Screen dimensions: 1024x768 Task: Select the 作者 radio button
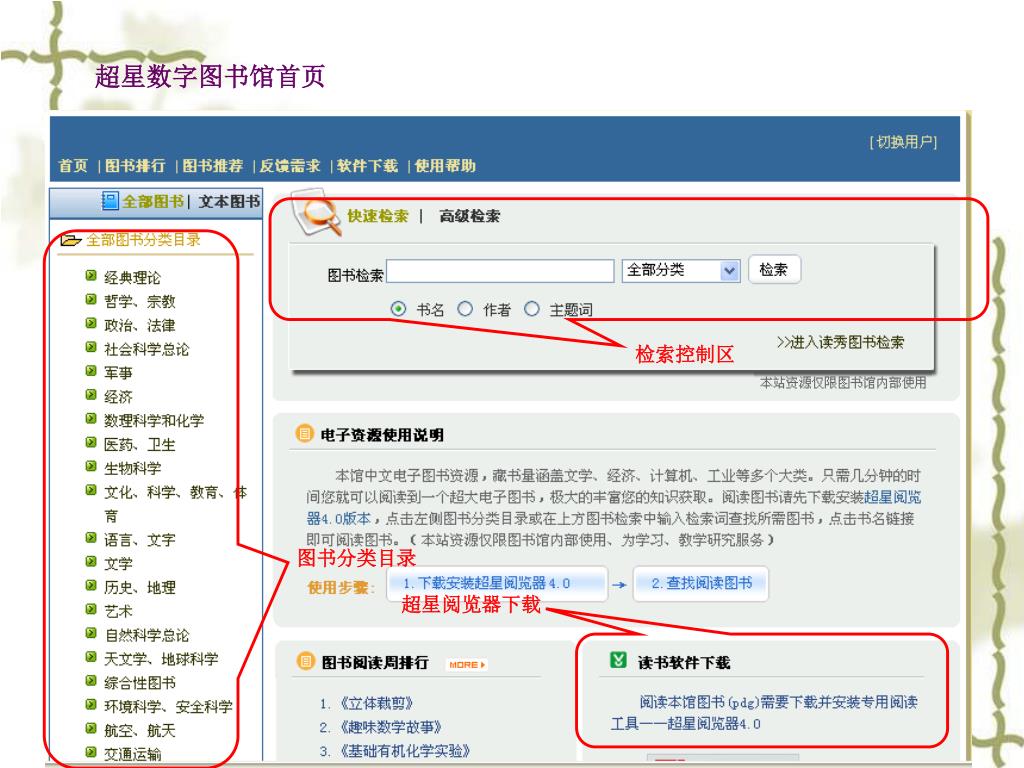pyautogui.click(x=465, y=309)
